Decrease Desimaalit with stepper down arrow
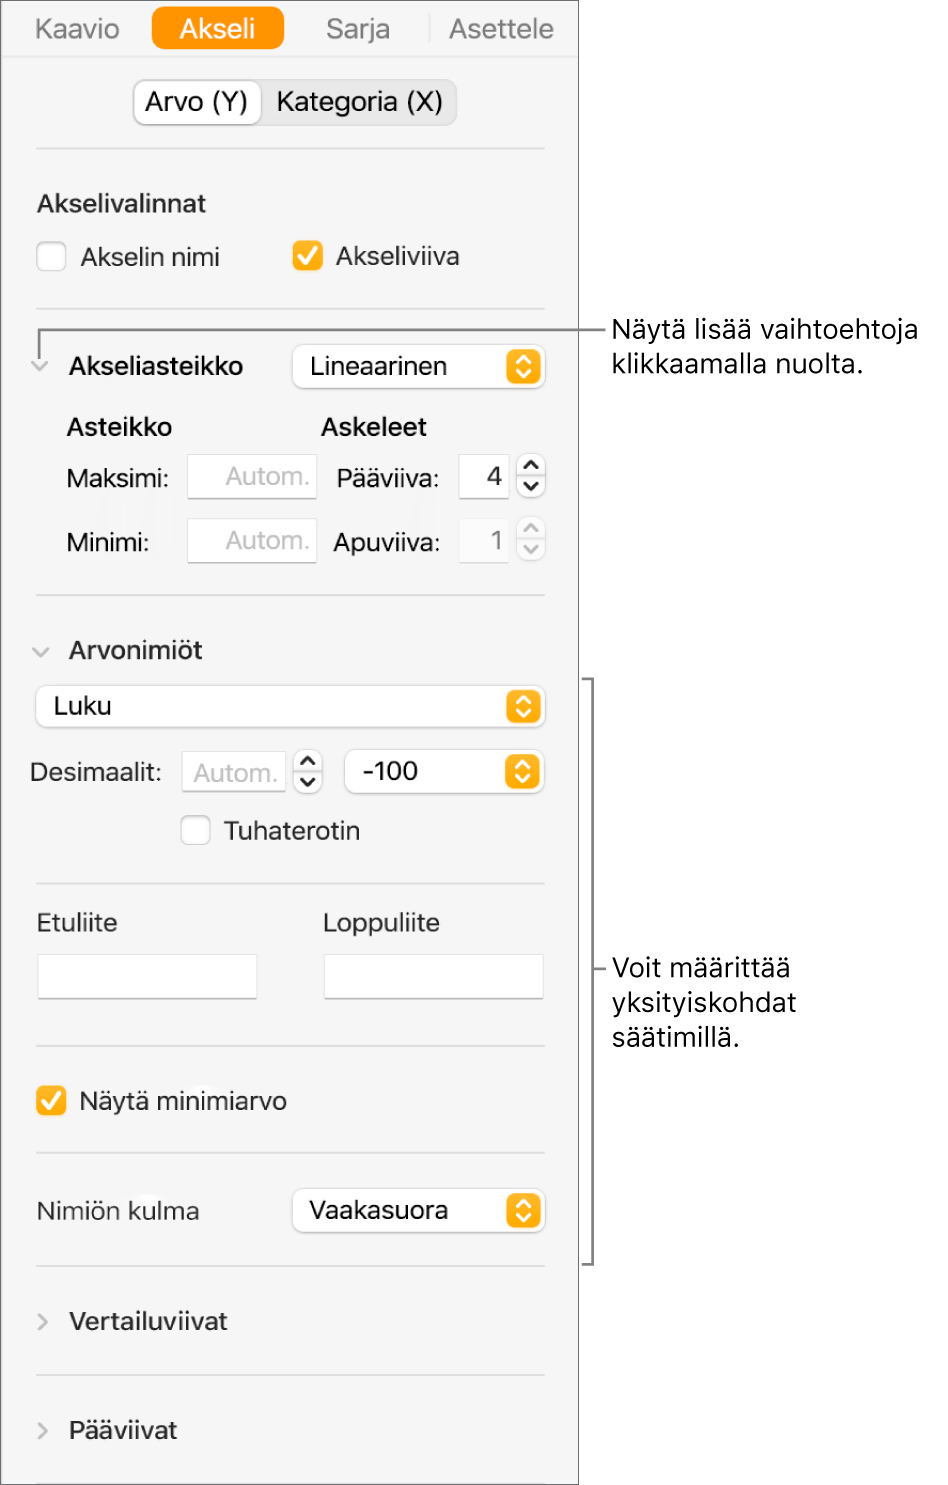This screenshot has height=1485, width=948. pyautogui.click(x=308, y=783)
